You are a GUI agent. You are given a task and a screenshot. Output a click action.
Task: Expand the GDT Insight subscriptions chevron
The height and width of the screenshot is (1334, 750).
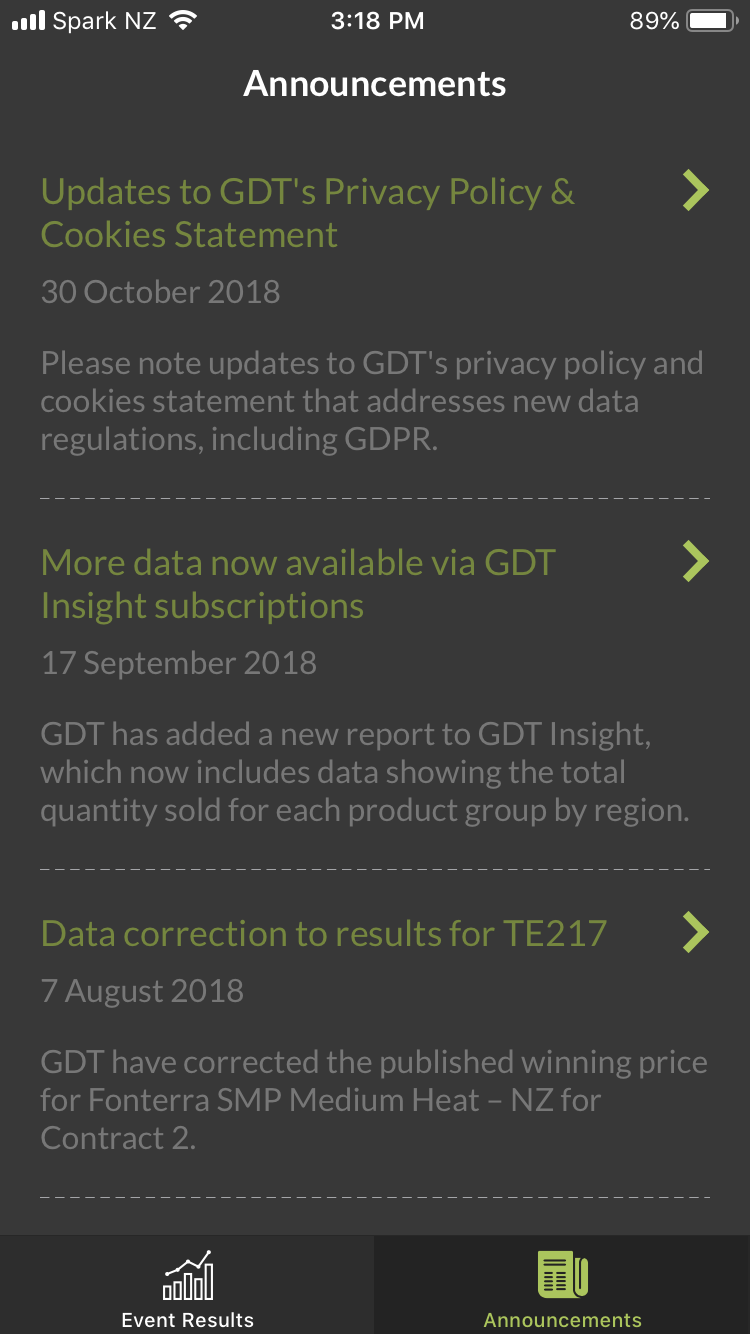coord(696,561)
